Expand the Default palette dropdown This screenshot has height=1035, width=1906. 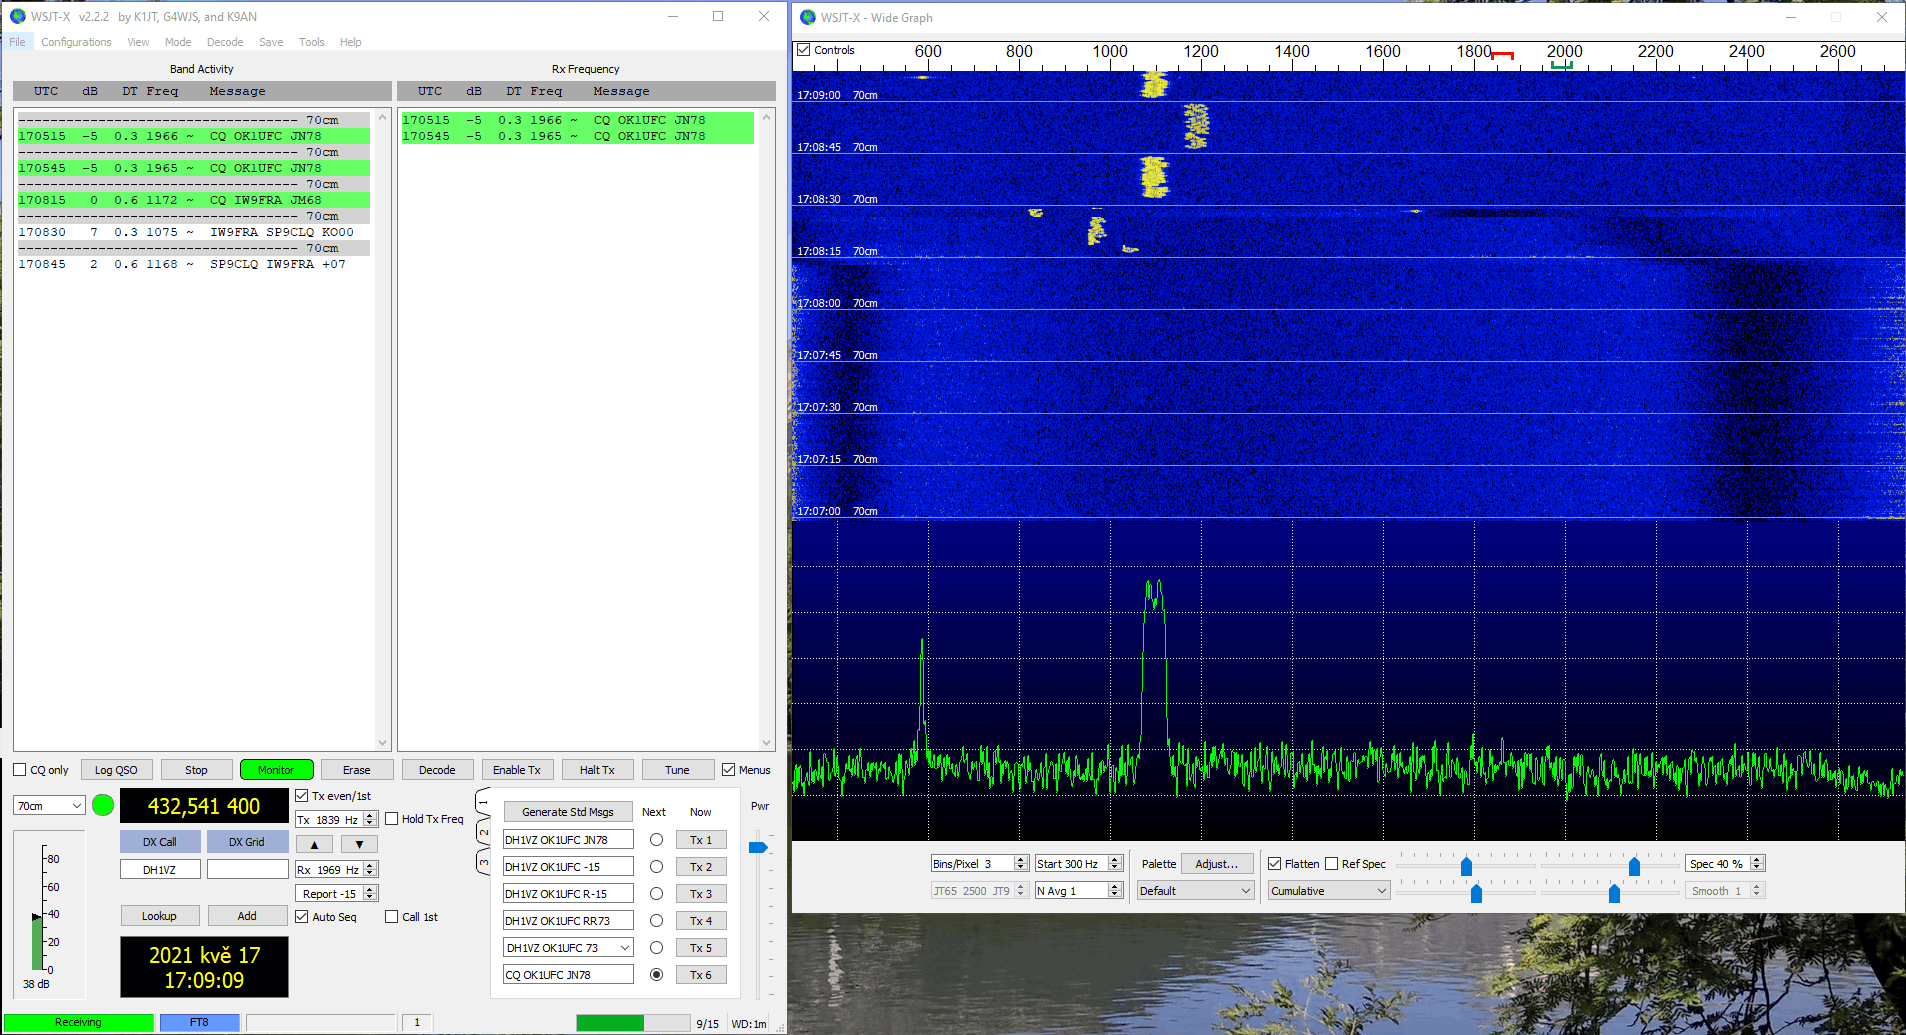point(1195,891)
